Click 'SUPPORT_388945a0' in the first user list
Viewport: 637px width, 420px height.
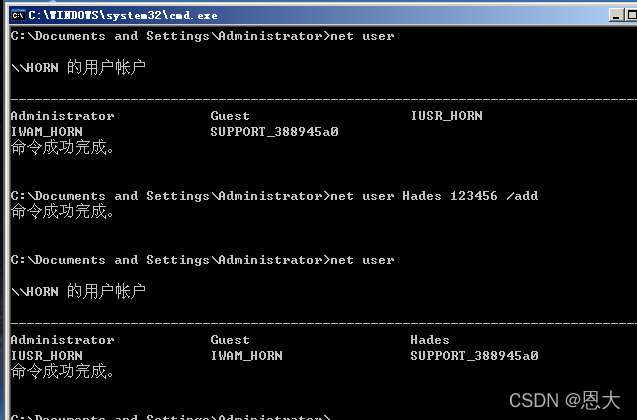click(x=274, y=132)
